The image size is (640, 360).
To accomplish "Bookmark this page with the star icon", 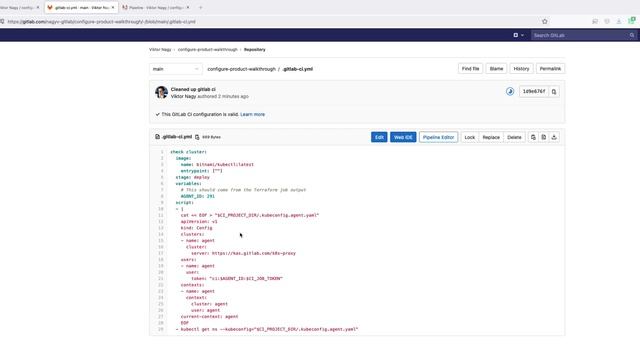I will 544,21.
